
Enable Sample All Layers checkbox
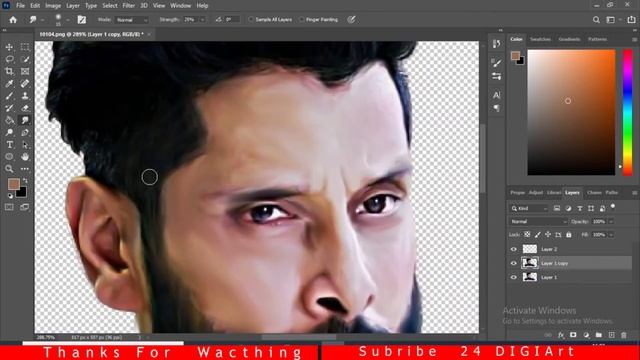click(251, 20)
